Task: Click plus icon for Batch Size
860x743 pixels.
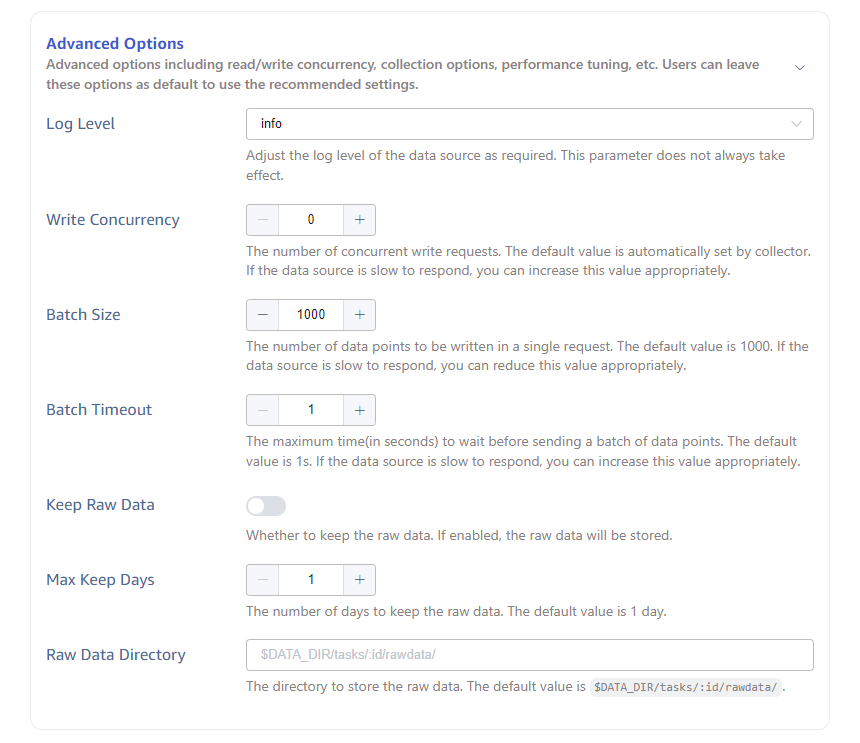Action: [x=359, y=315]
